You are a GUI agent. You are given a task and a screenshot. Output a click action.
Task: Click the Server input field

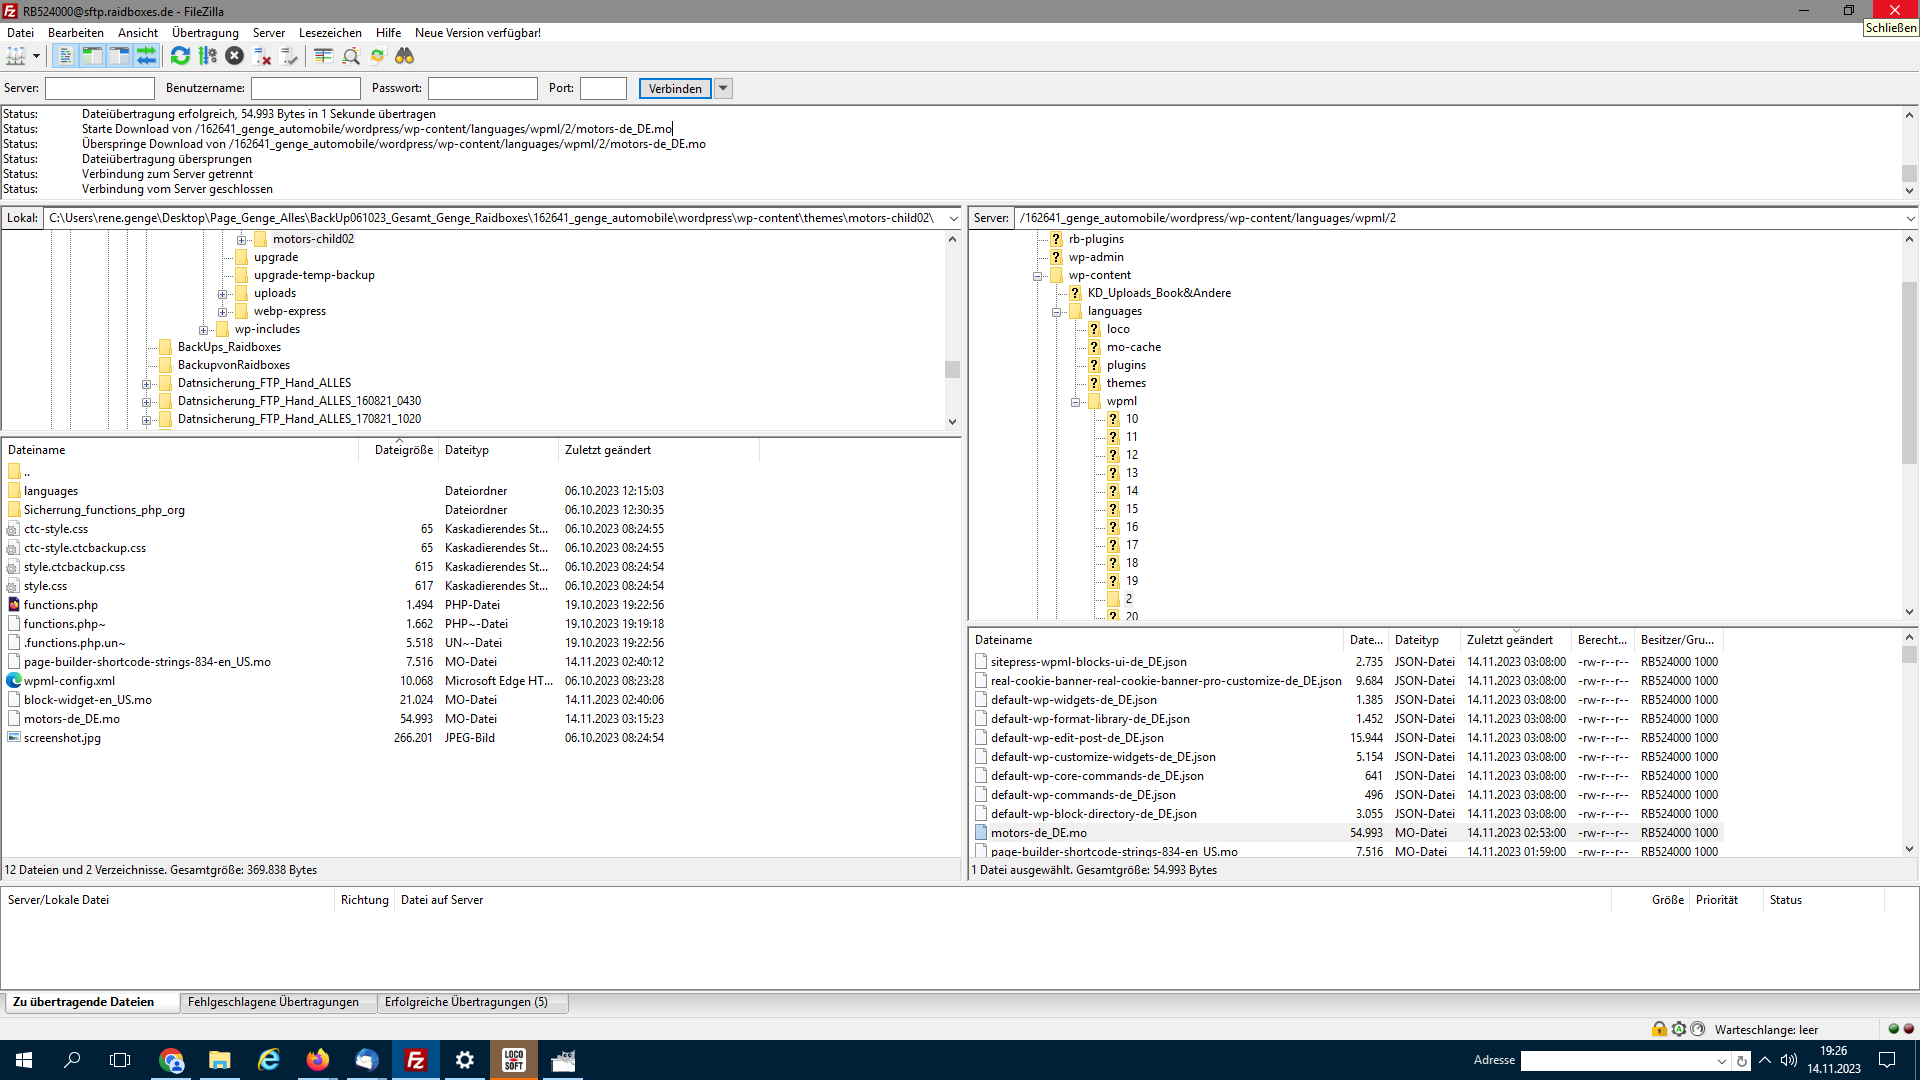coord(100,88)
